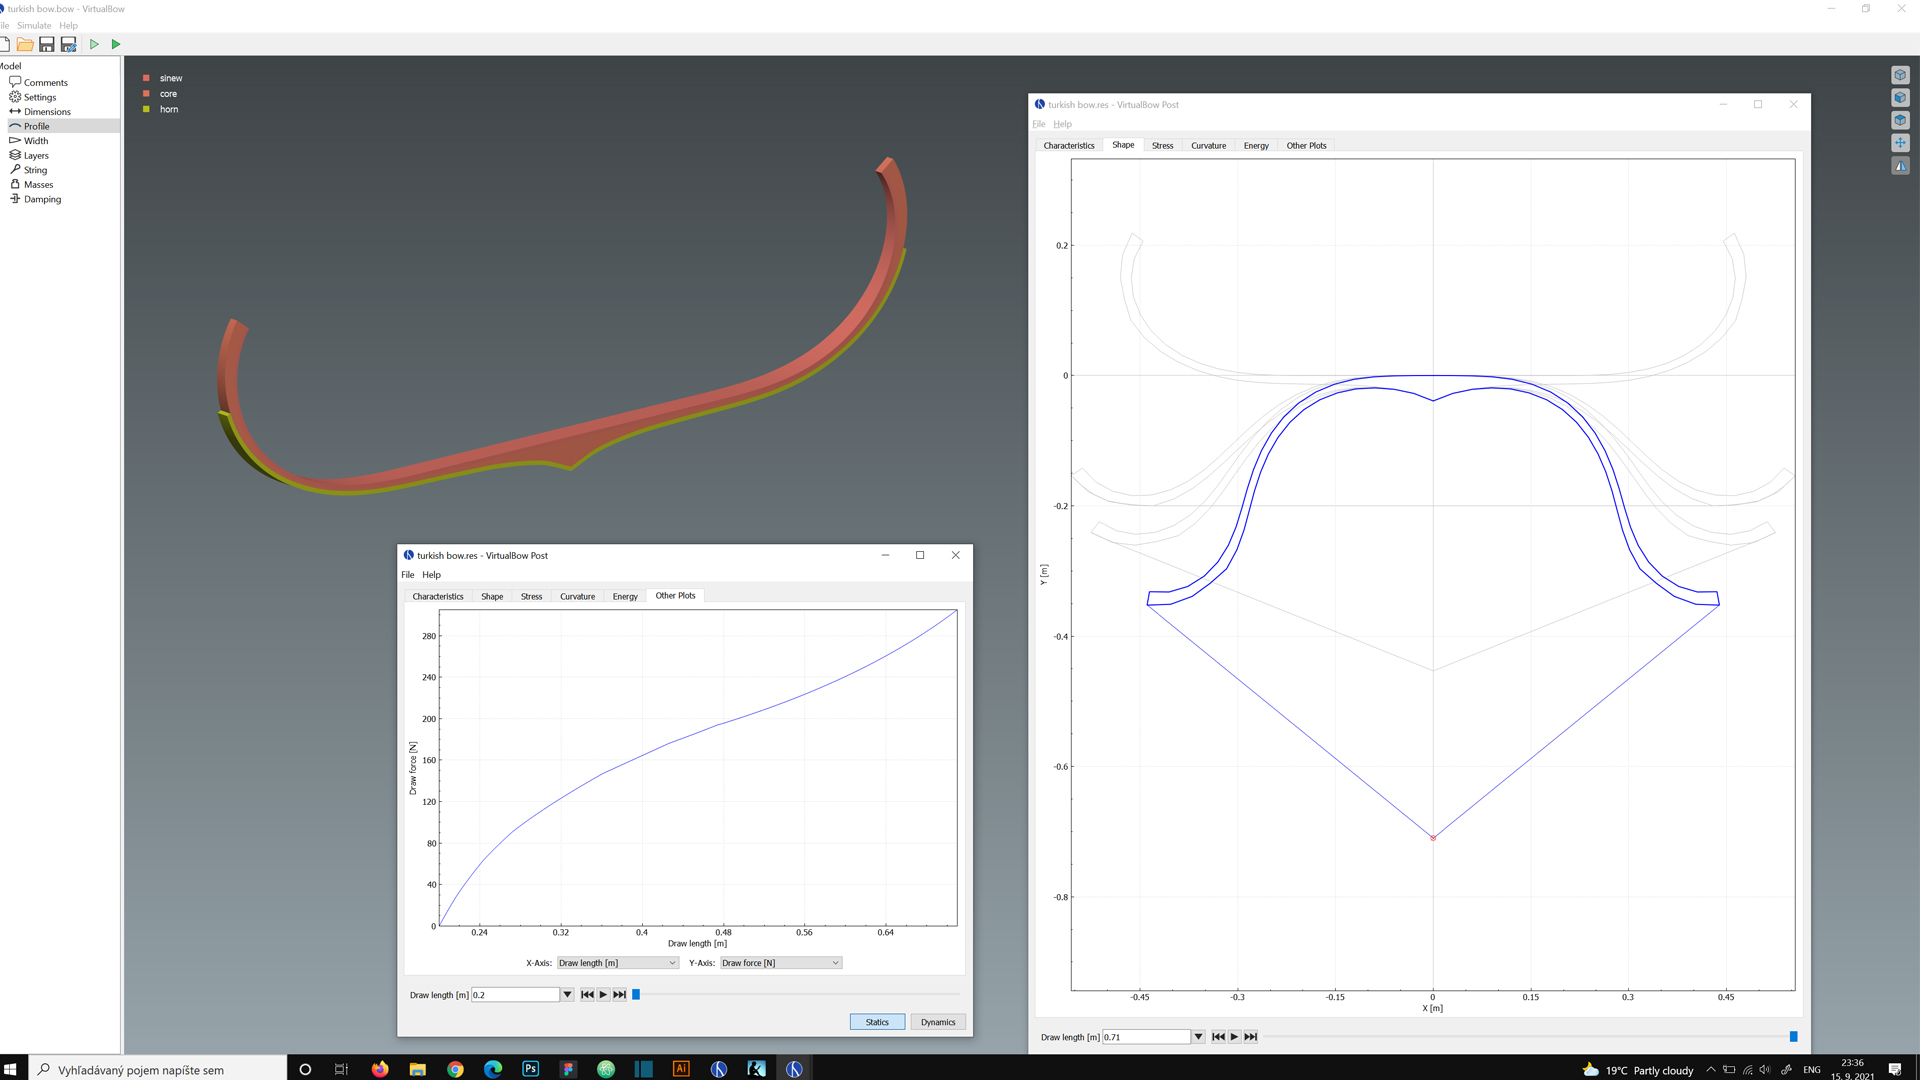Select Layers in the model tree
The width and height of the screenshot is (1920, 1080).
coord(36,156)
